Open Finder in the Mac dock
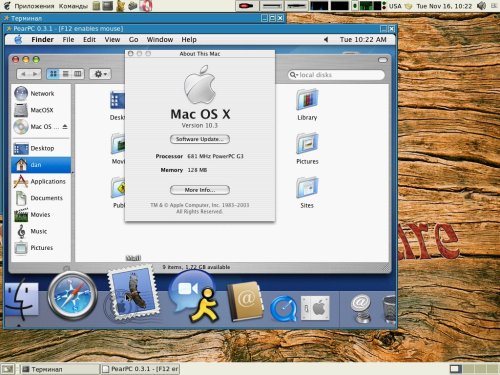This screenshot has width=500, height=375. point(21,300)
